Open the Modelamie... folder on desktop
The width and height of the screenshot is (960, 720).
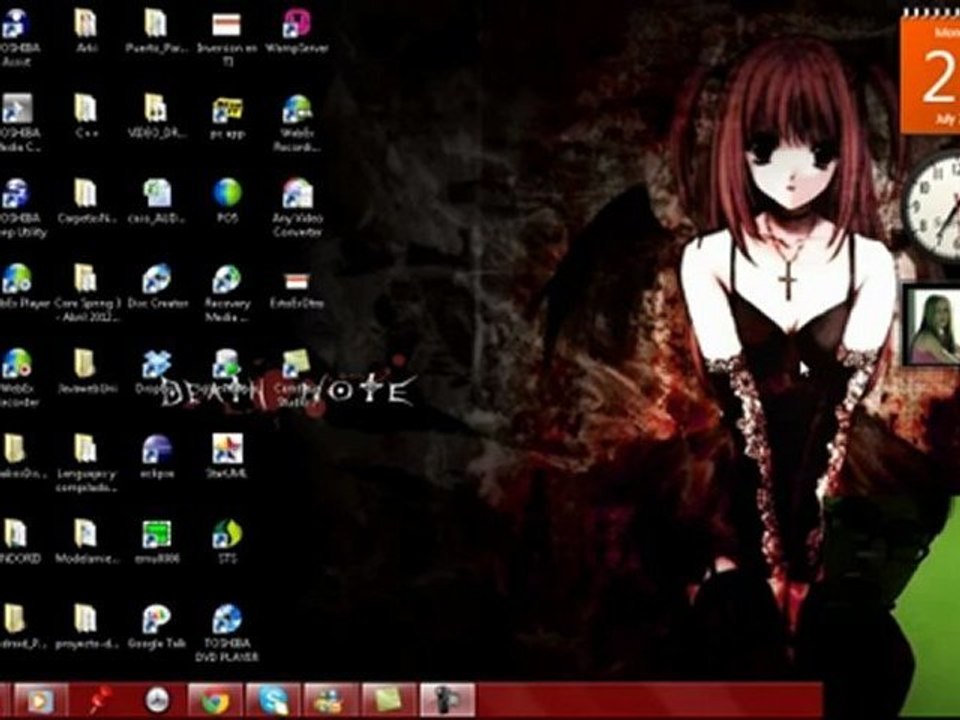[86, 541]
